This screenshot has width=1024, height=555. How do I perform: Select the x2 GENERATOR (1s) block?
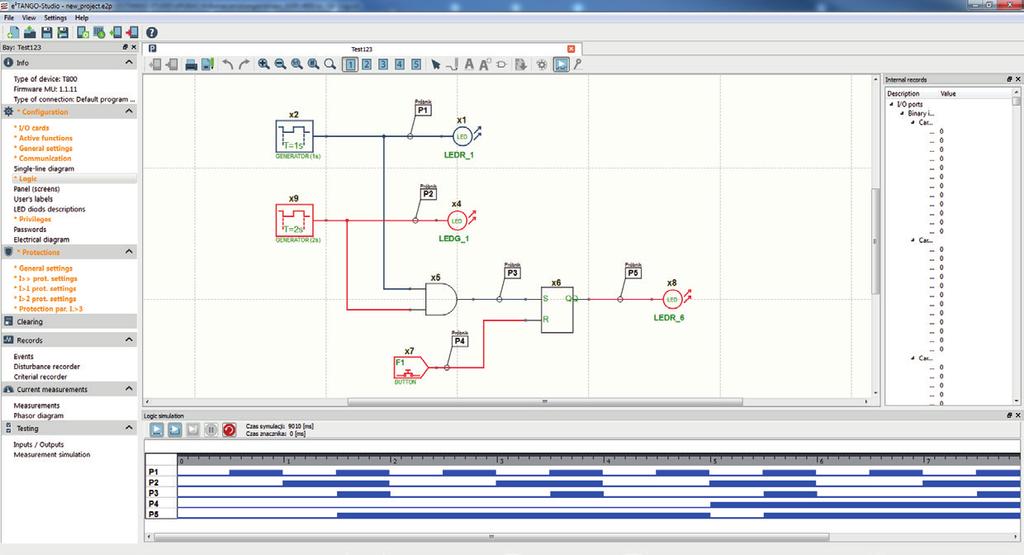point(294,136)
